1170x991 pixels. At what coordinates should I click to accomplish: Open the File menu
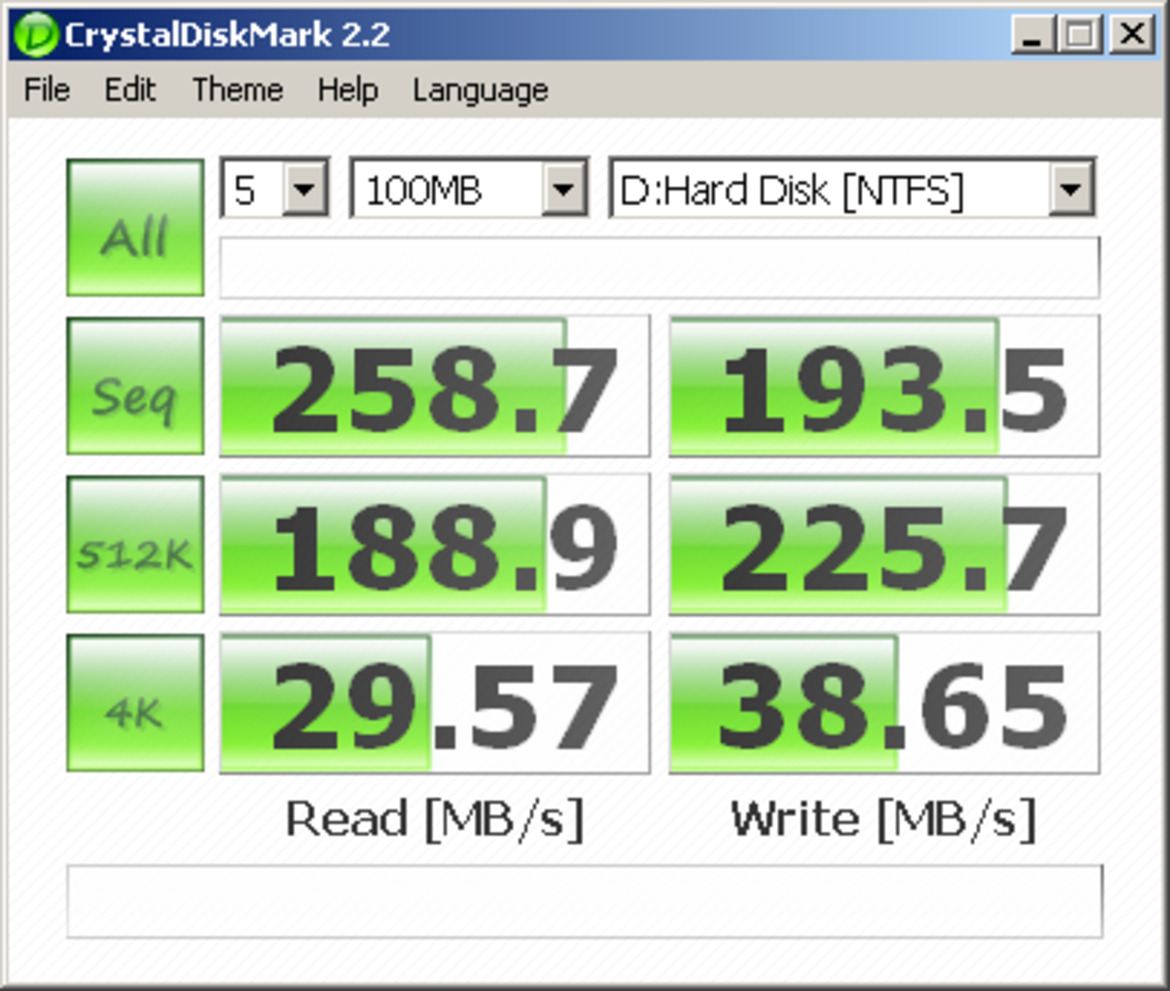(x=47, y=90)
